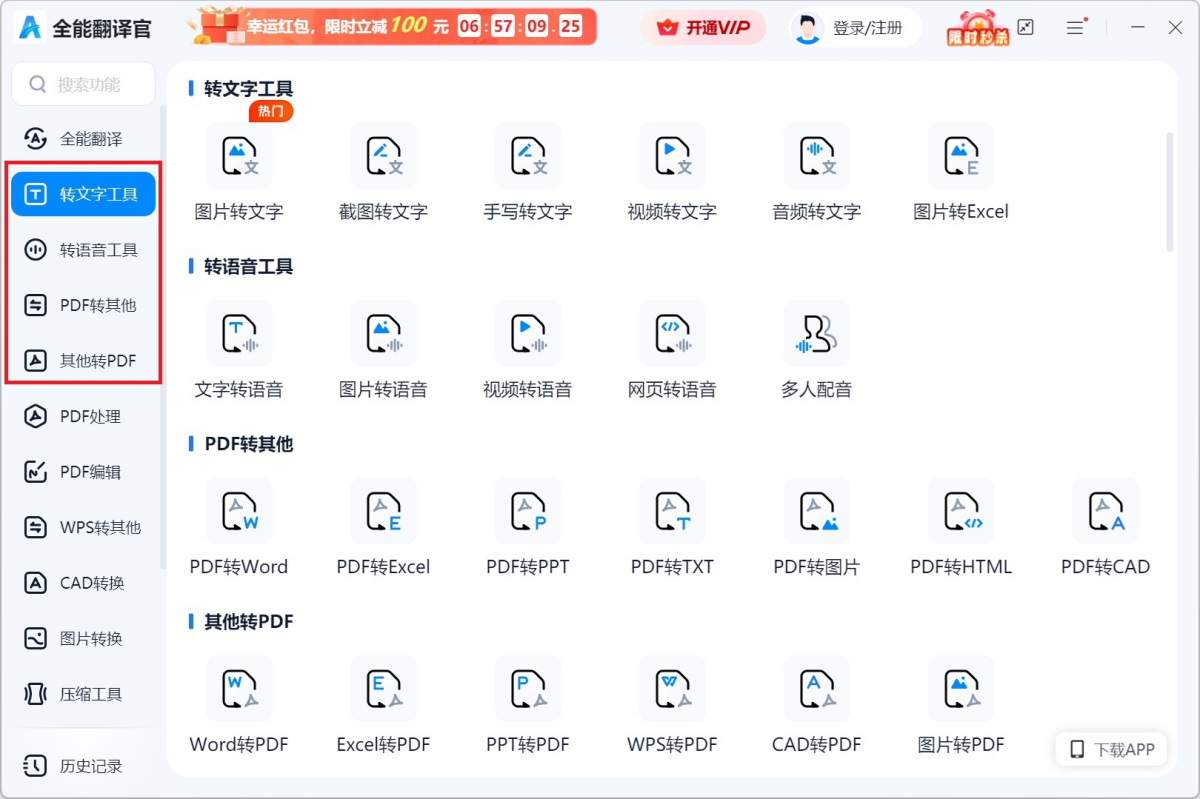Click the main content vertical scrollbar
This screenshot has height=799, width=1200.
tap(1169, 190)
